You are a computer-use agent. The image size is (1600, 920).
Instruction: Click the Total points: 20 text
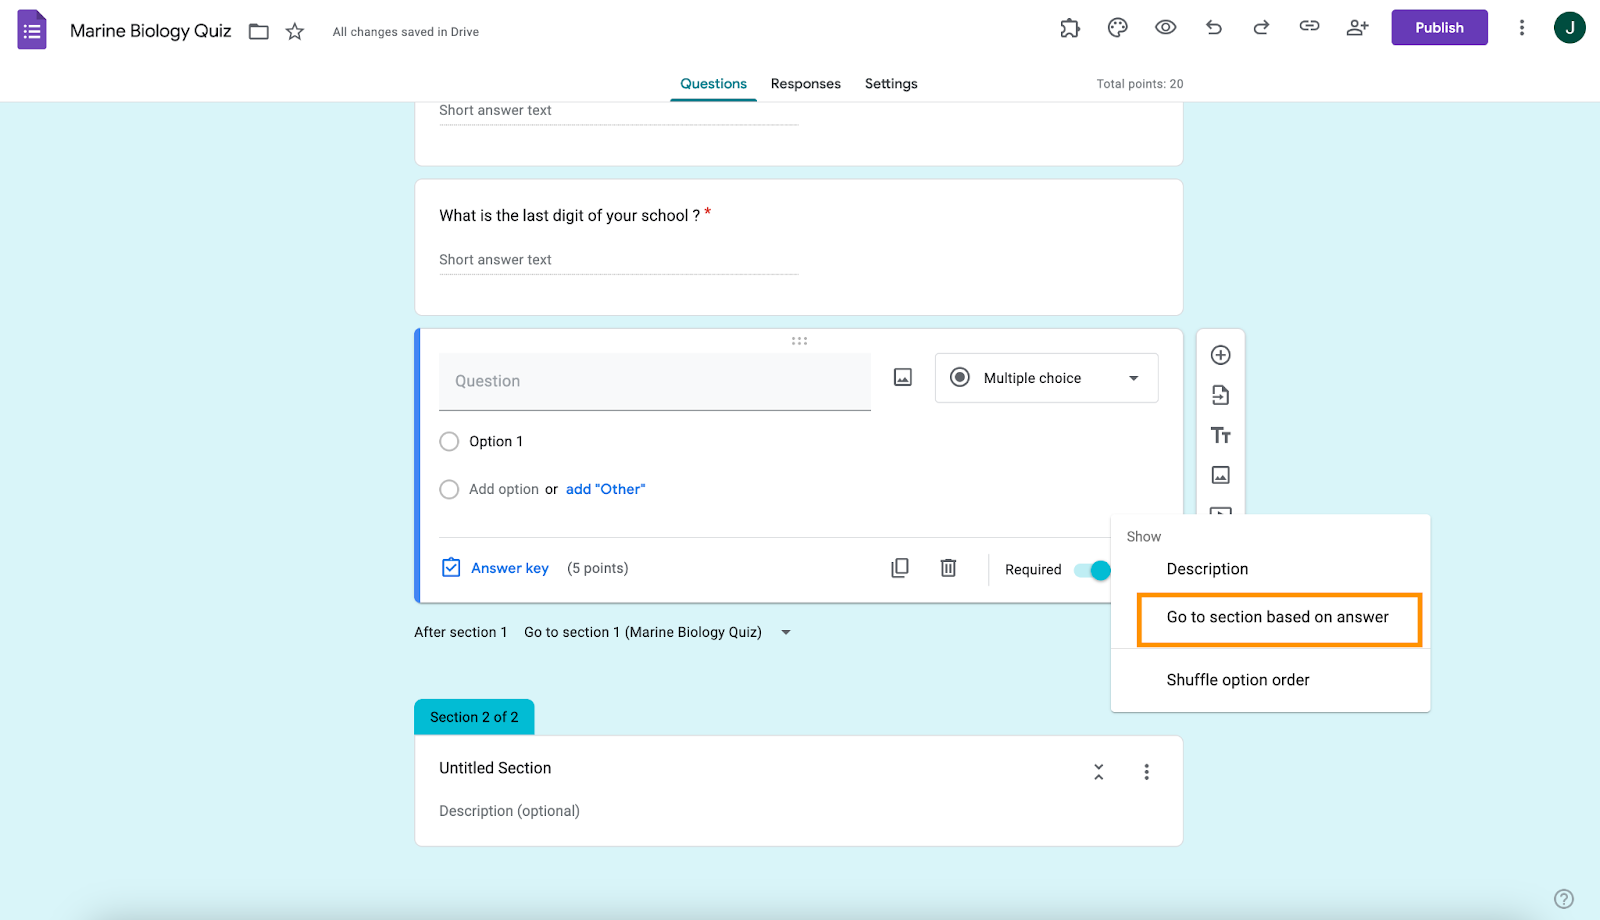1140,84
